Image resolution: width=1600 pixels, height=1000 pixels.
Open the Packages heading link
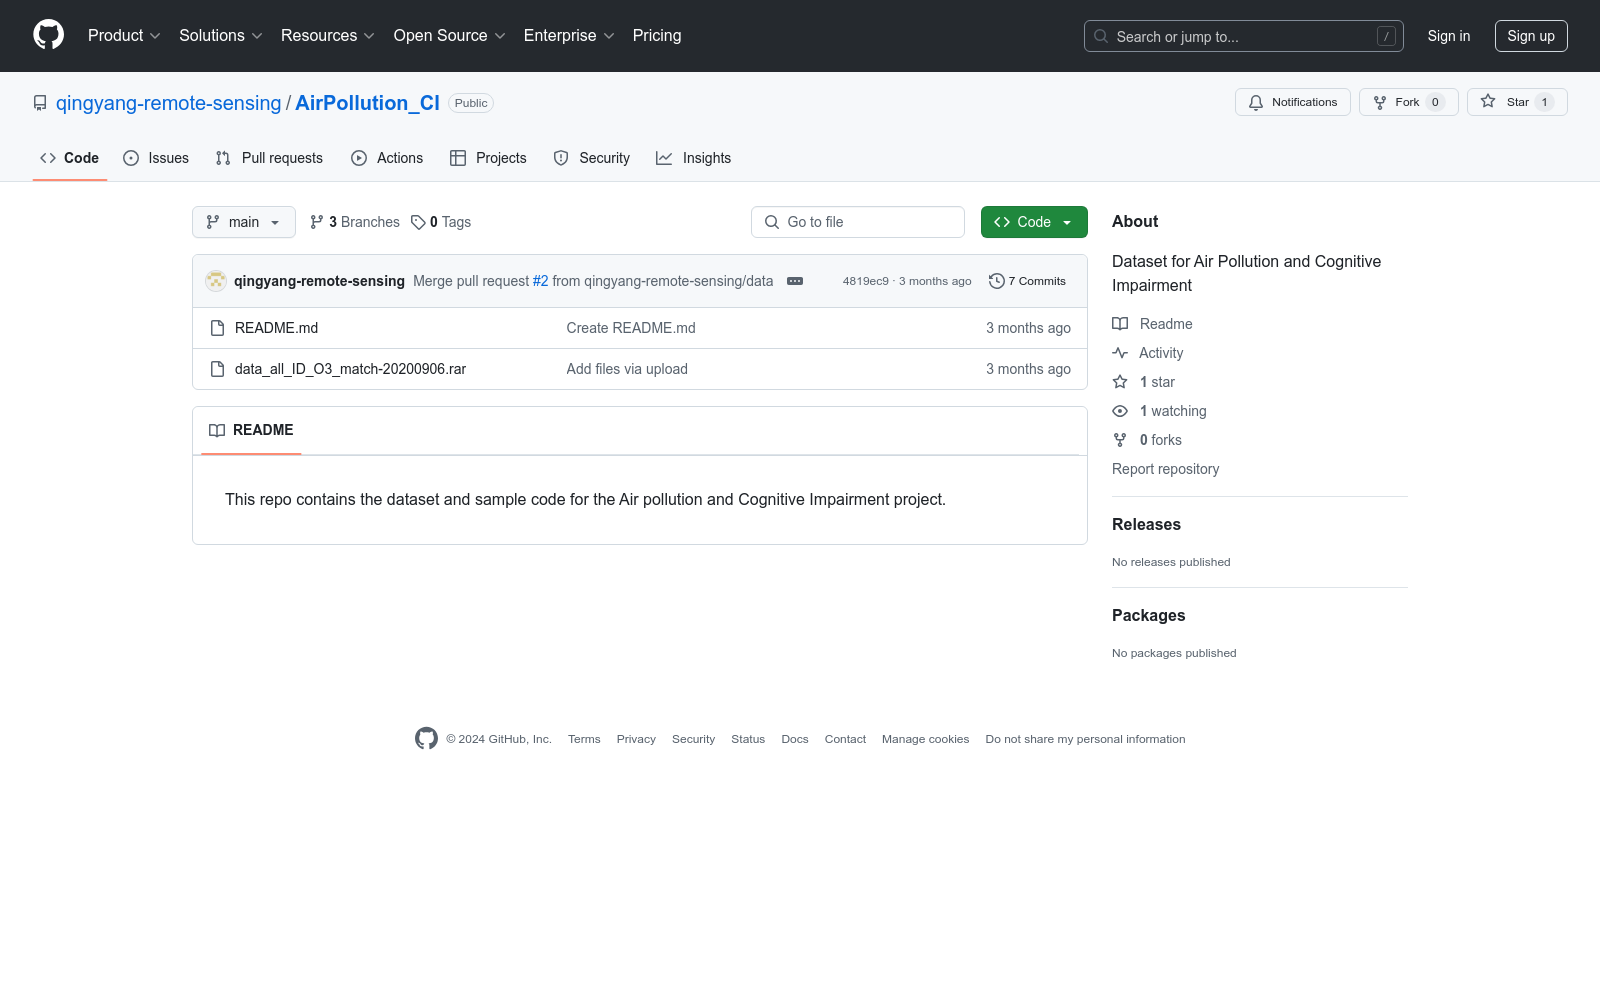[1148, 616]
